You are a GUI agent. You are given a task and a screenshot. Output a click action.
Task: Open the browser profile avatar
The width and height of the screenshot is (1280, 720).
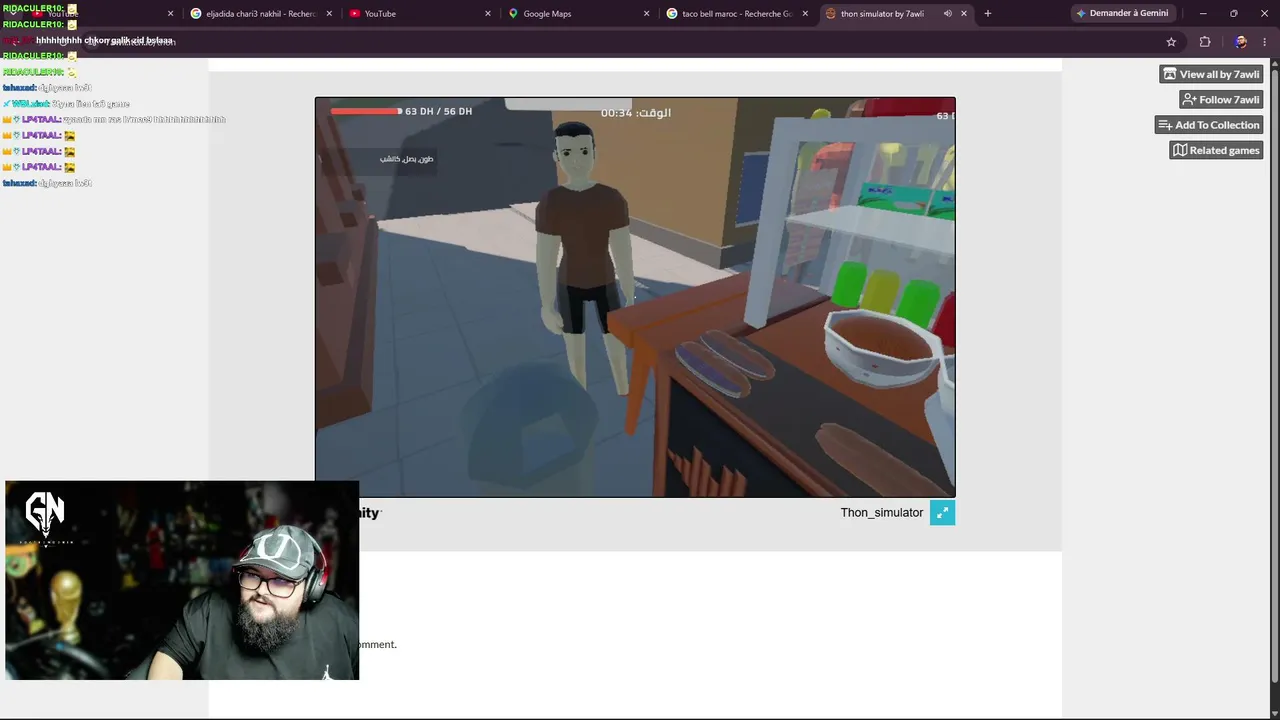(1240, 42)
